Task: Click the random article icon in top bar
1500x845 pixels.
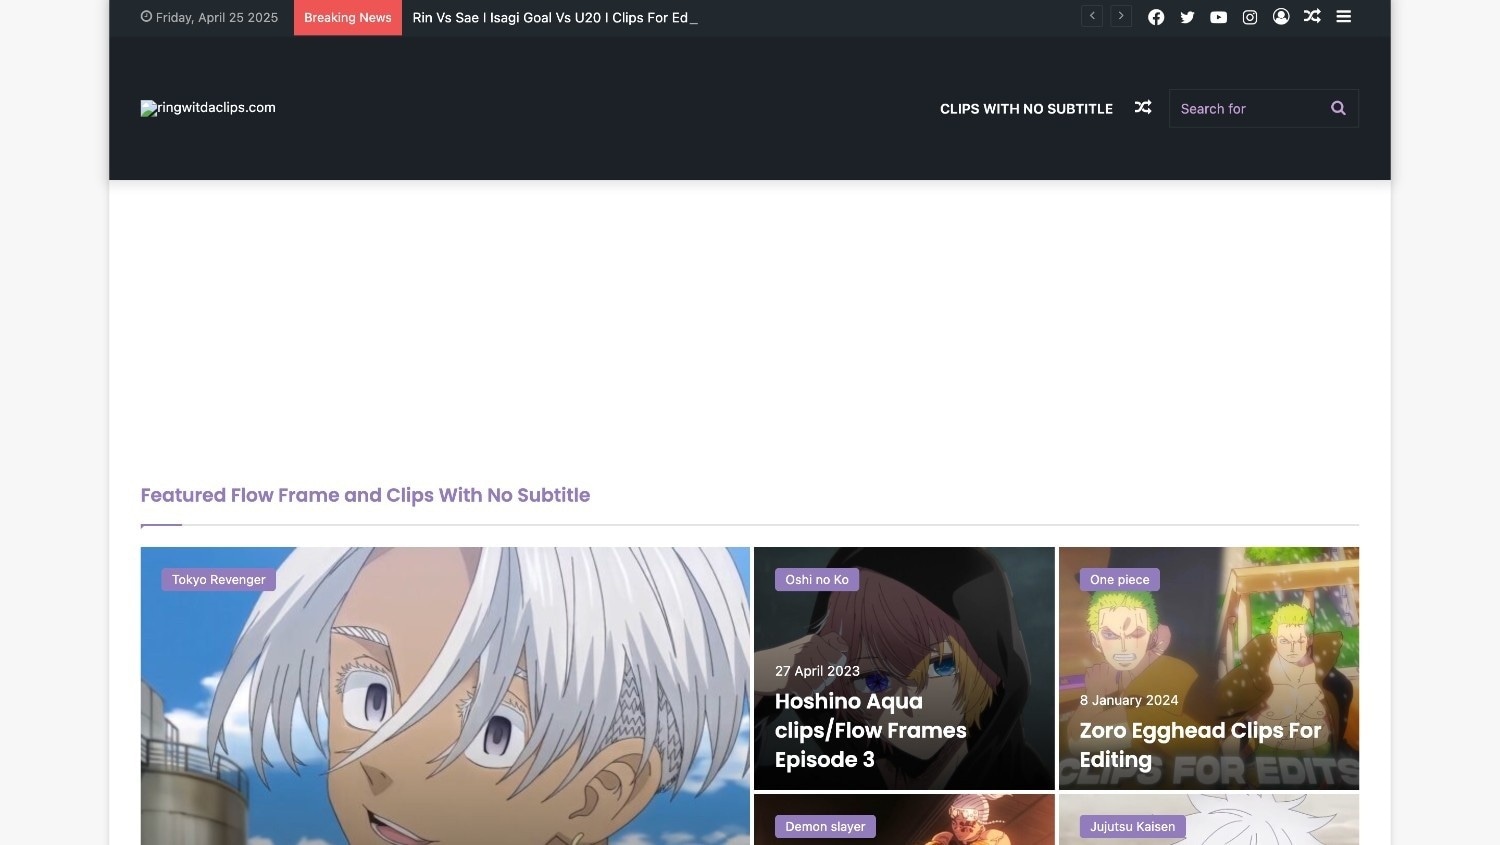Action: point(1312,17)
